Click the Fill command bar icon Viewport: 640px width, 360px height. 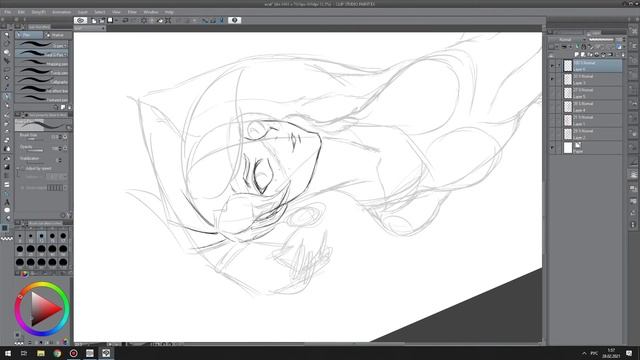click(x=160, y=20)
